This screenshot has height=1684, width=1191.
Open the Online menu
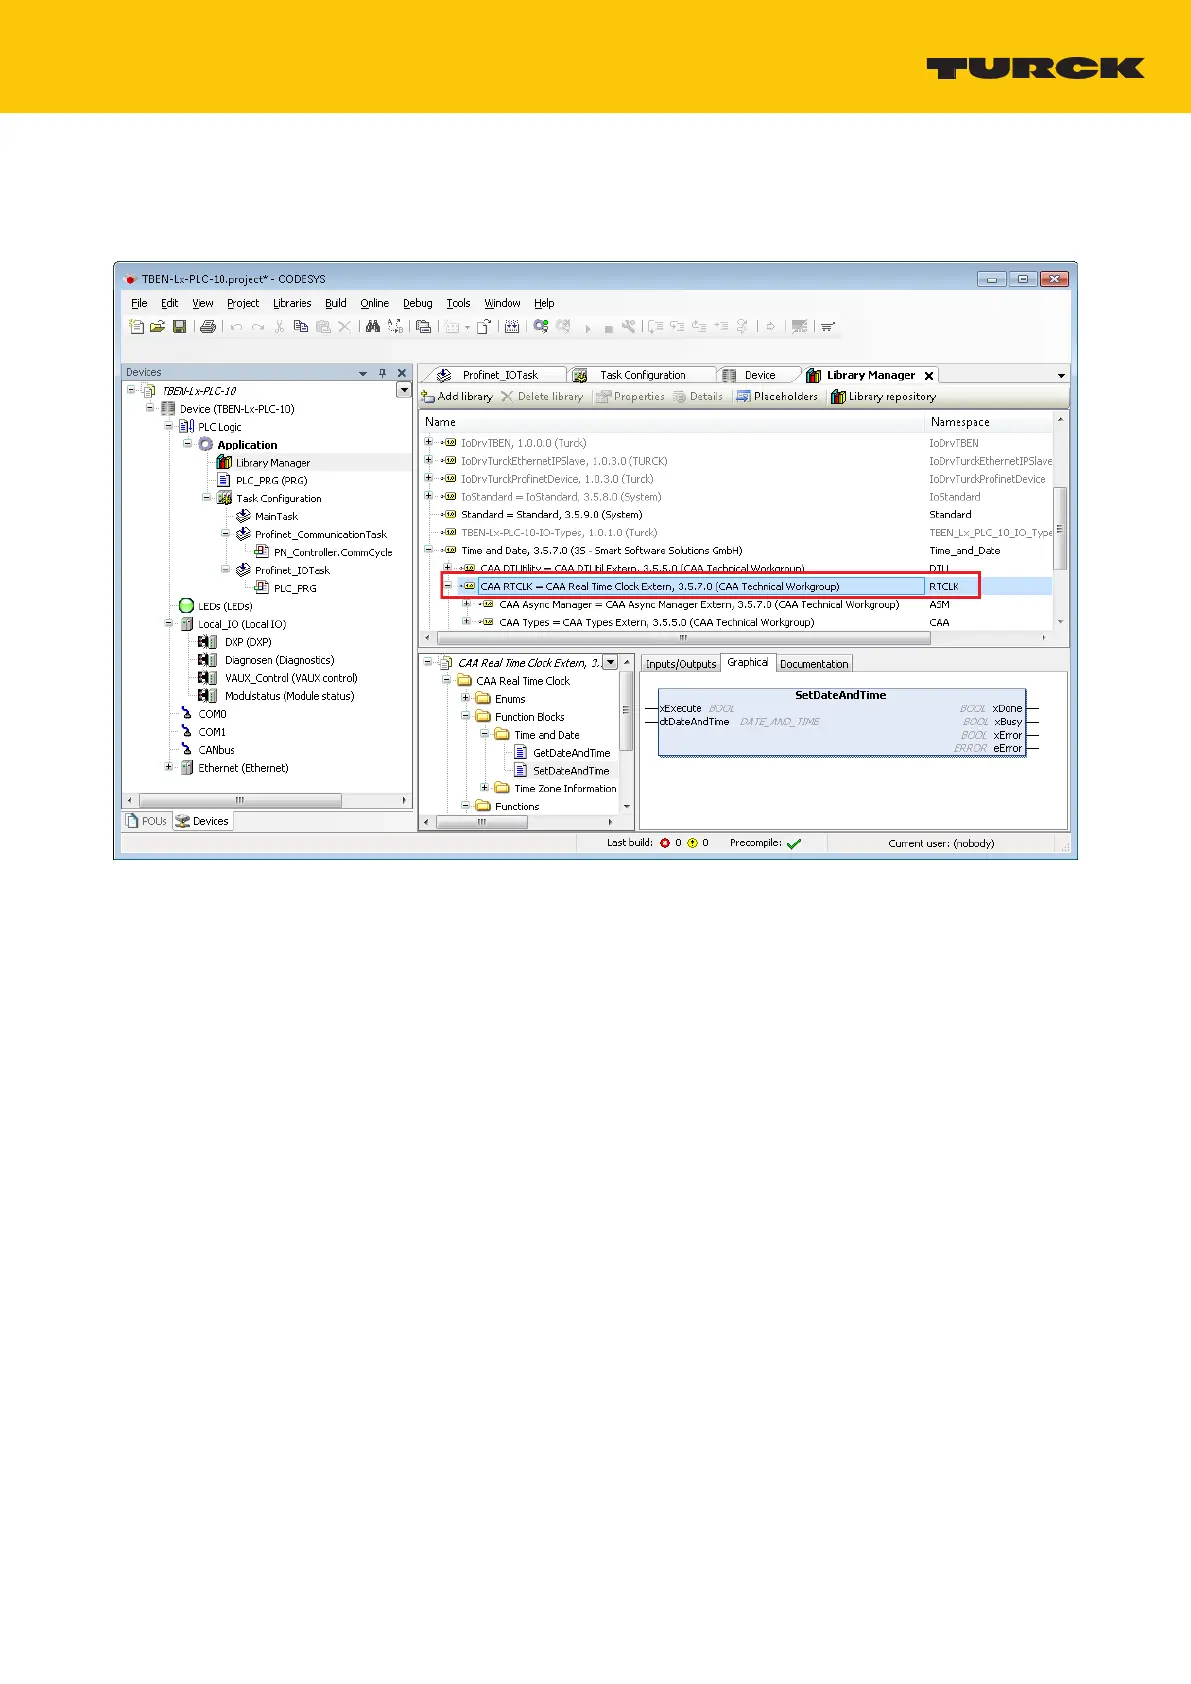point(375,303)
